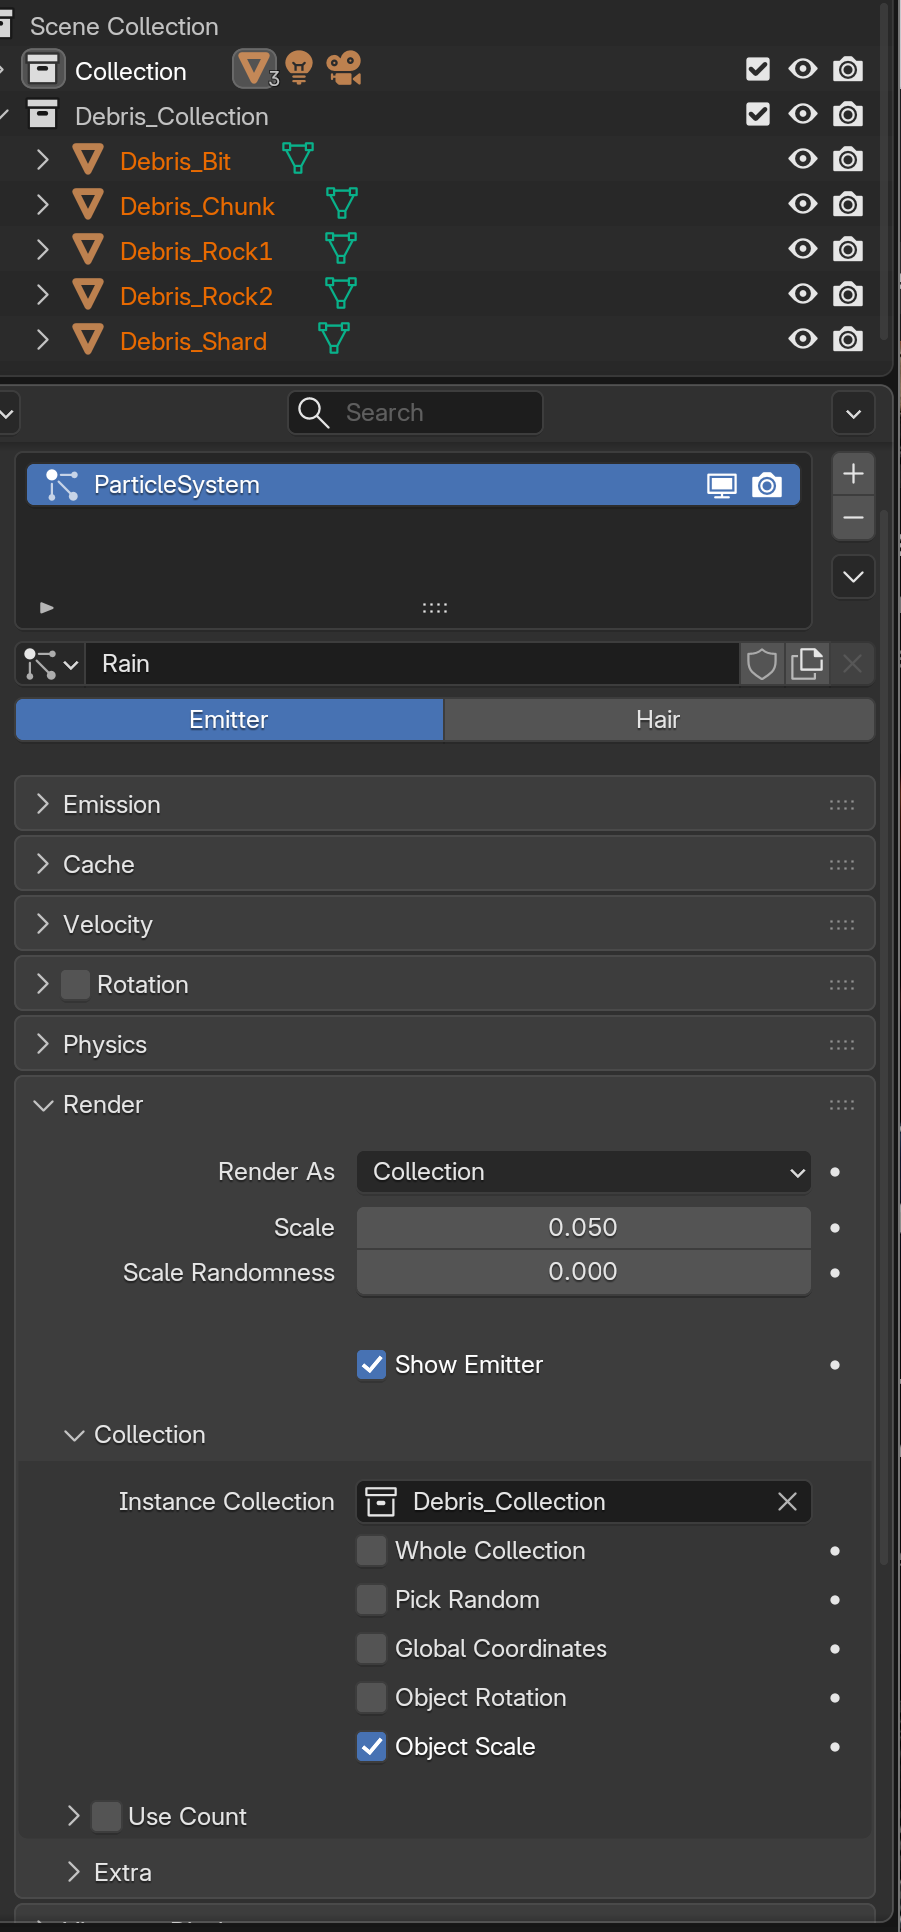Disable render for Debris_Shard via camera icon
901x1932 pixels.
[x=848, y=340]
